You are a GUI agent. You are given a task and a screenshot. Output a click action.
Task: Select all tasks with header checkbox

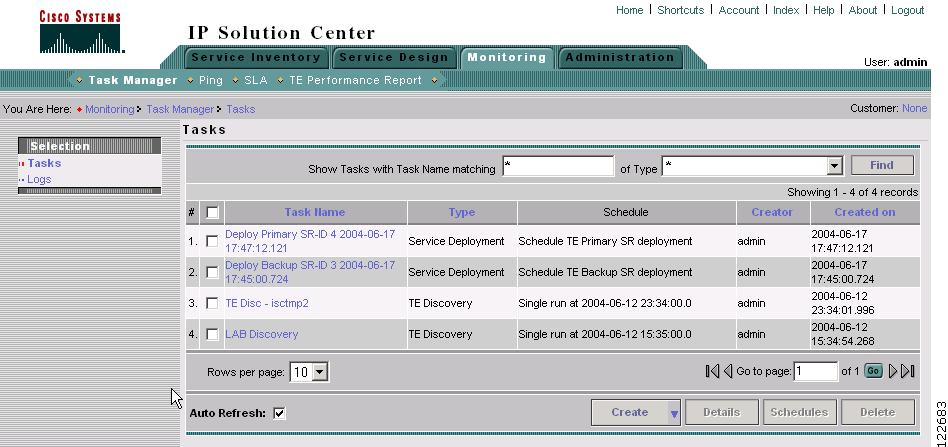[x=212, y=212]
